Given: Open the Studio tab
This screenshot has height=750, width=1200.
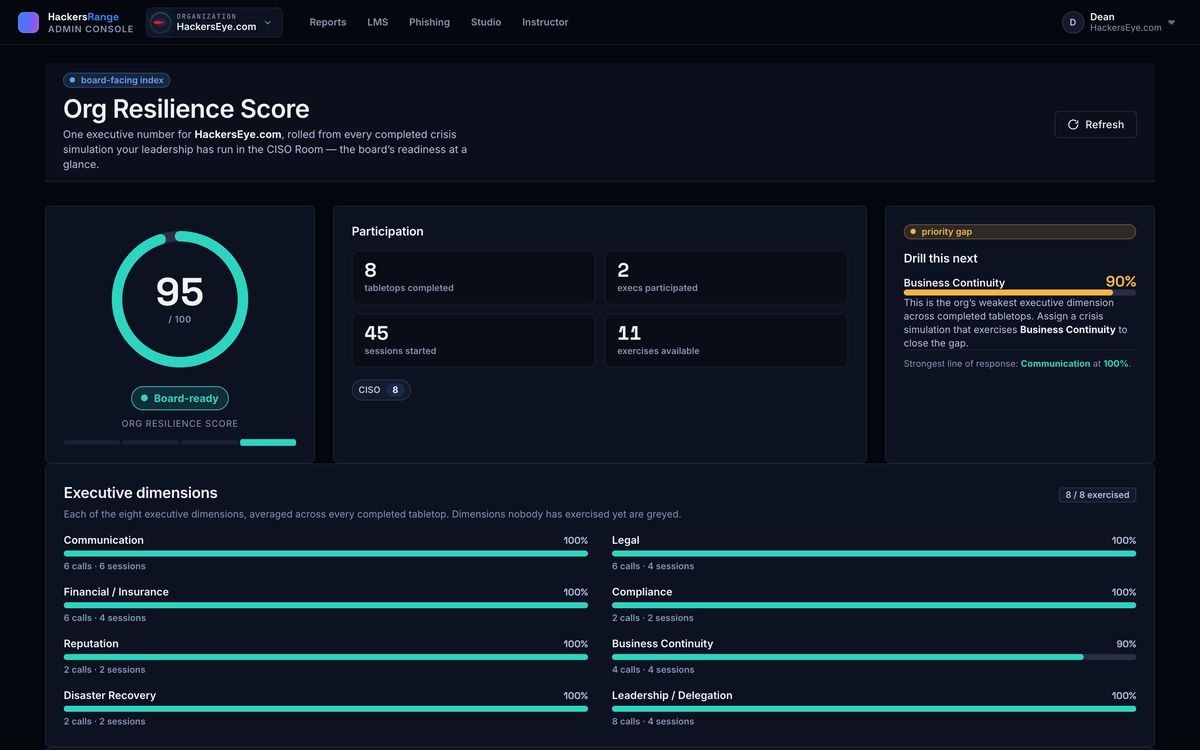Looking at the screenshot, I should (x=486, y=22).
